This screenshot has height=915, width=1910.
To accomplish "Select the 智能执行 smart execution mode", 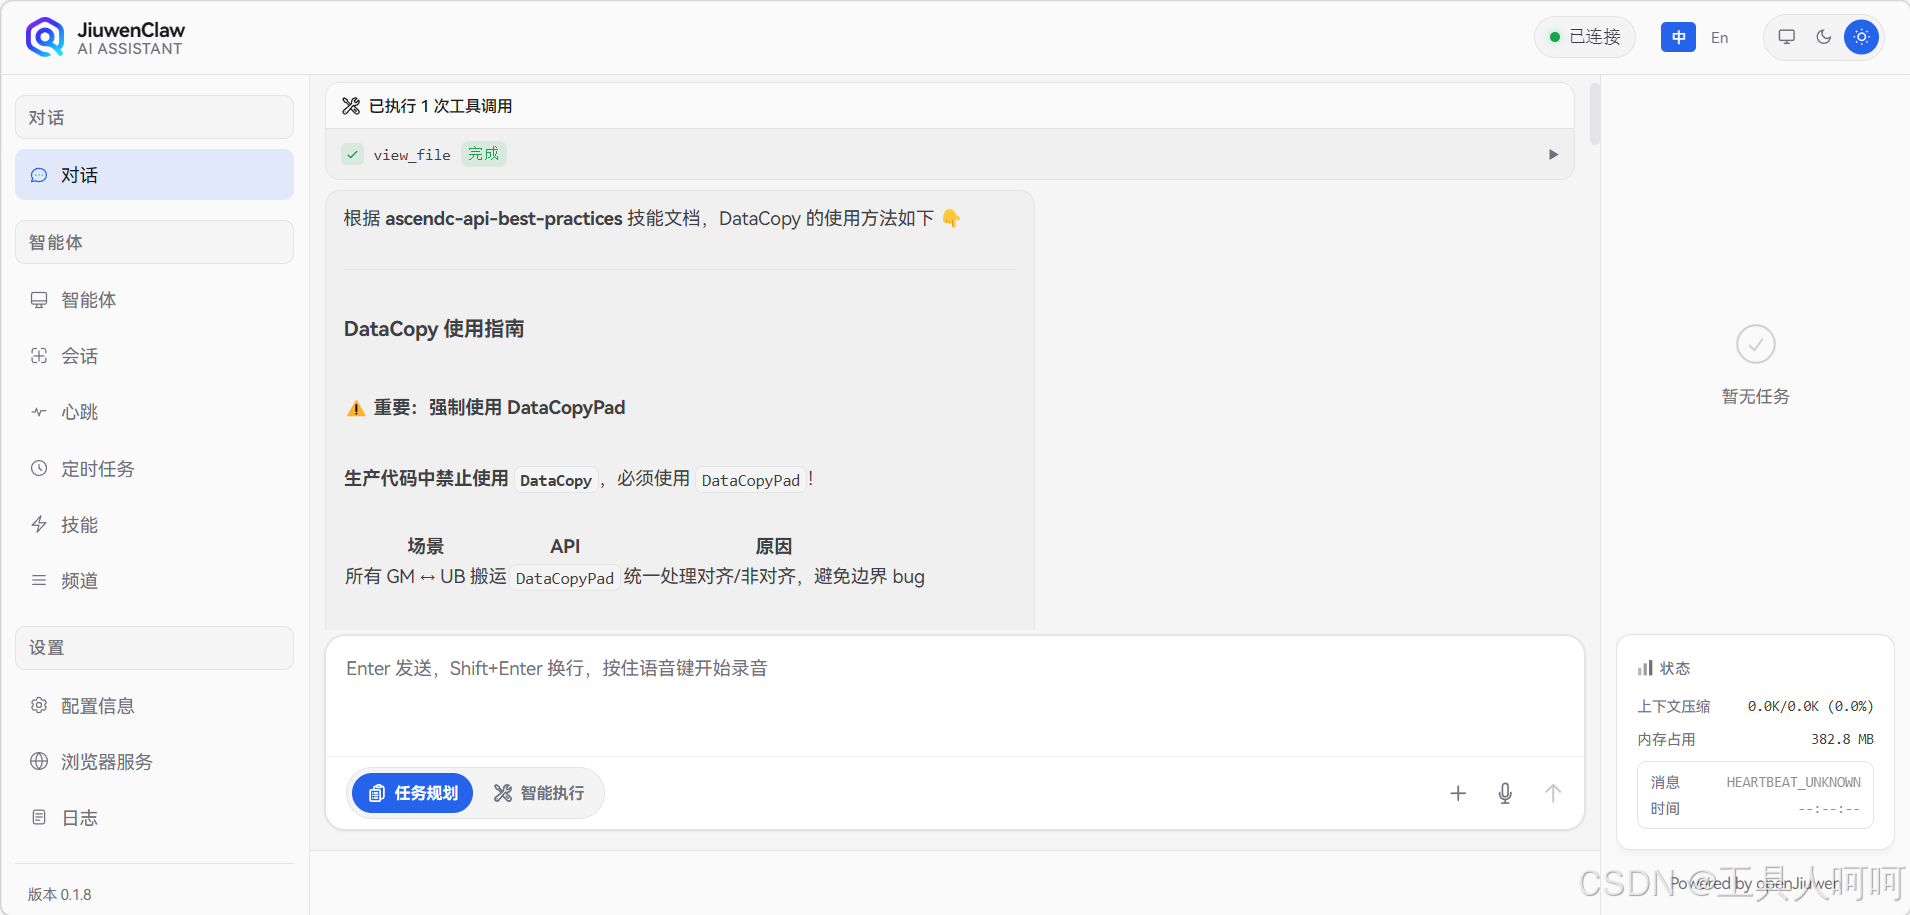I will [538, 793].
